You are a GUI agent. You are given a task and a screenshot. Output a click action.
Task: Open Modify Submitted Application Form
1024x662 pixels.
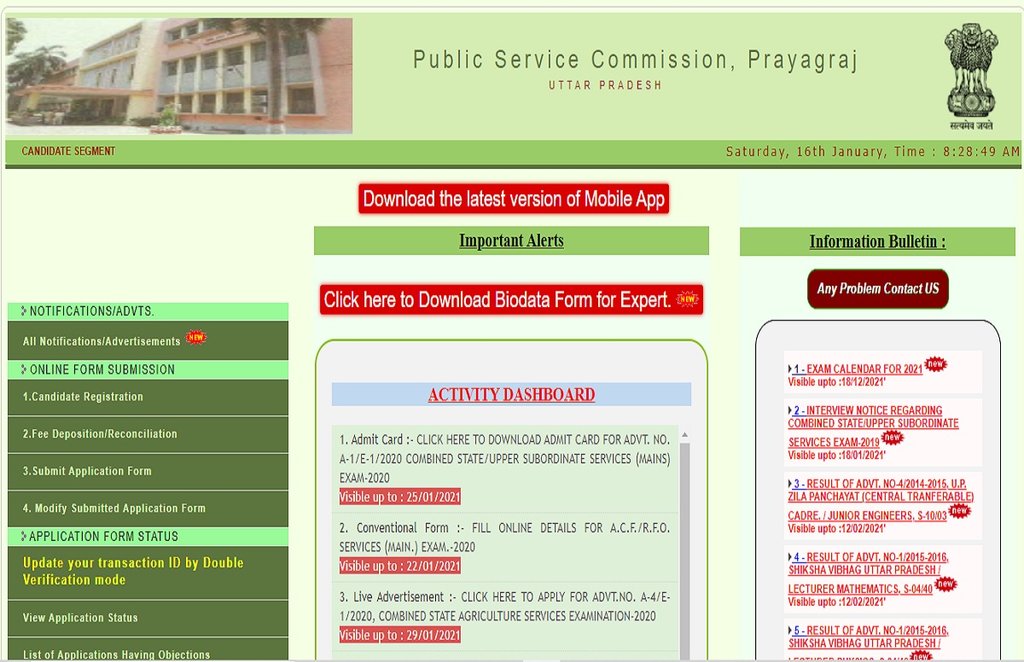[114, 508]
